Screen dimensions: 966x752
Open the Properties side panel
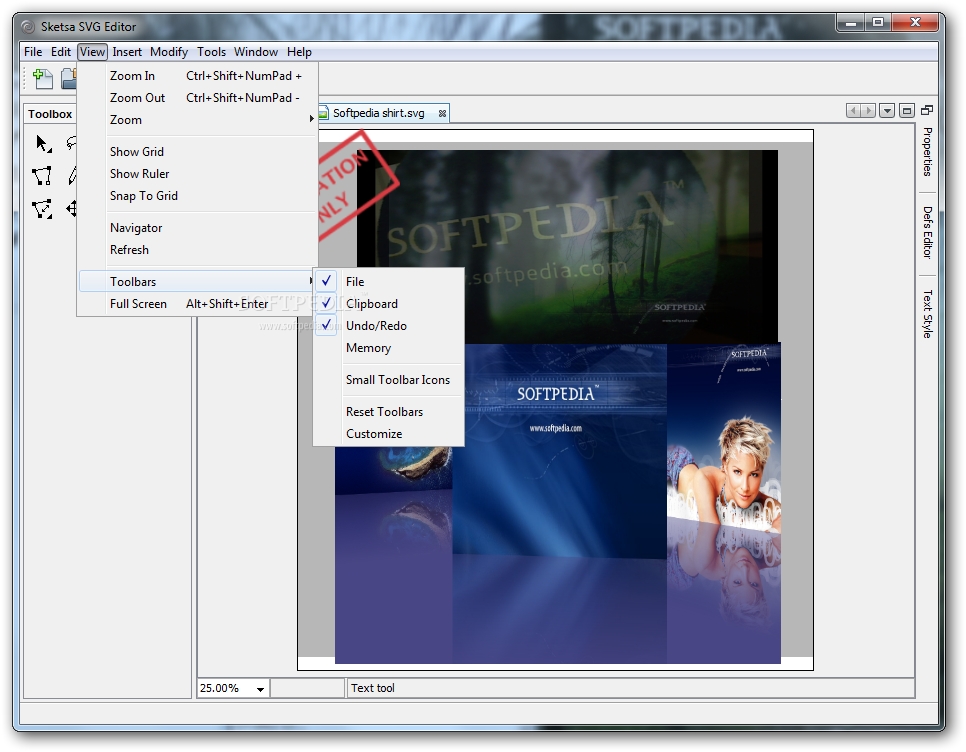click(x=927, y=152)
